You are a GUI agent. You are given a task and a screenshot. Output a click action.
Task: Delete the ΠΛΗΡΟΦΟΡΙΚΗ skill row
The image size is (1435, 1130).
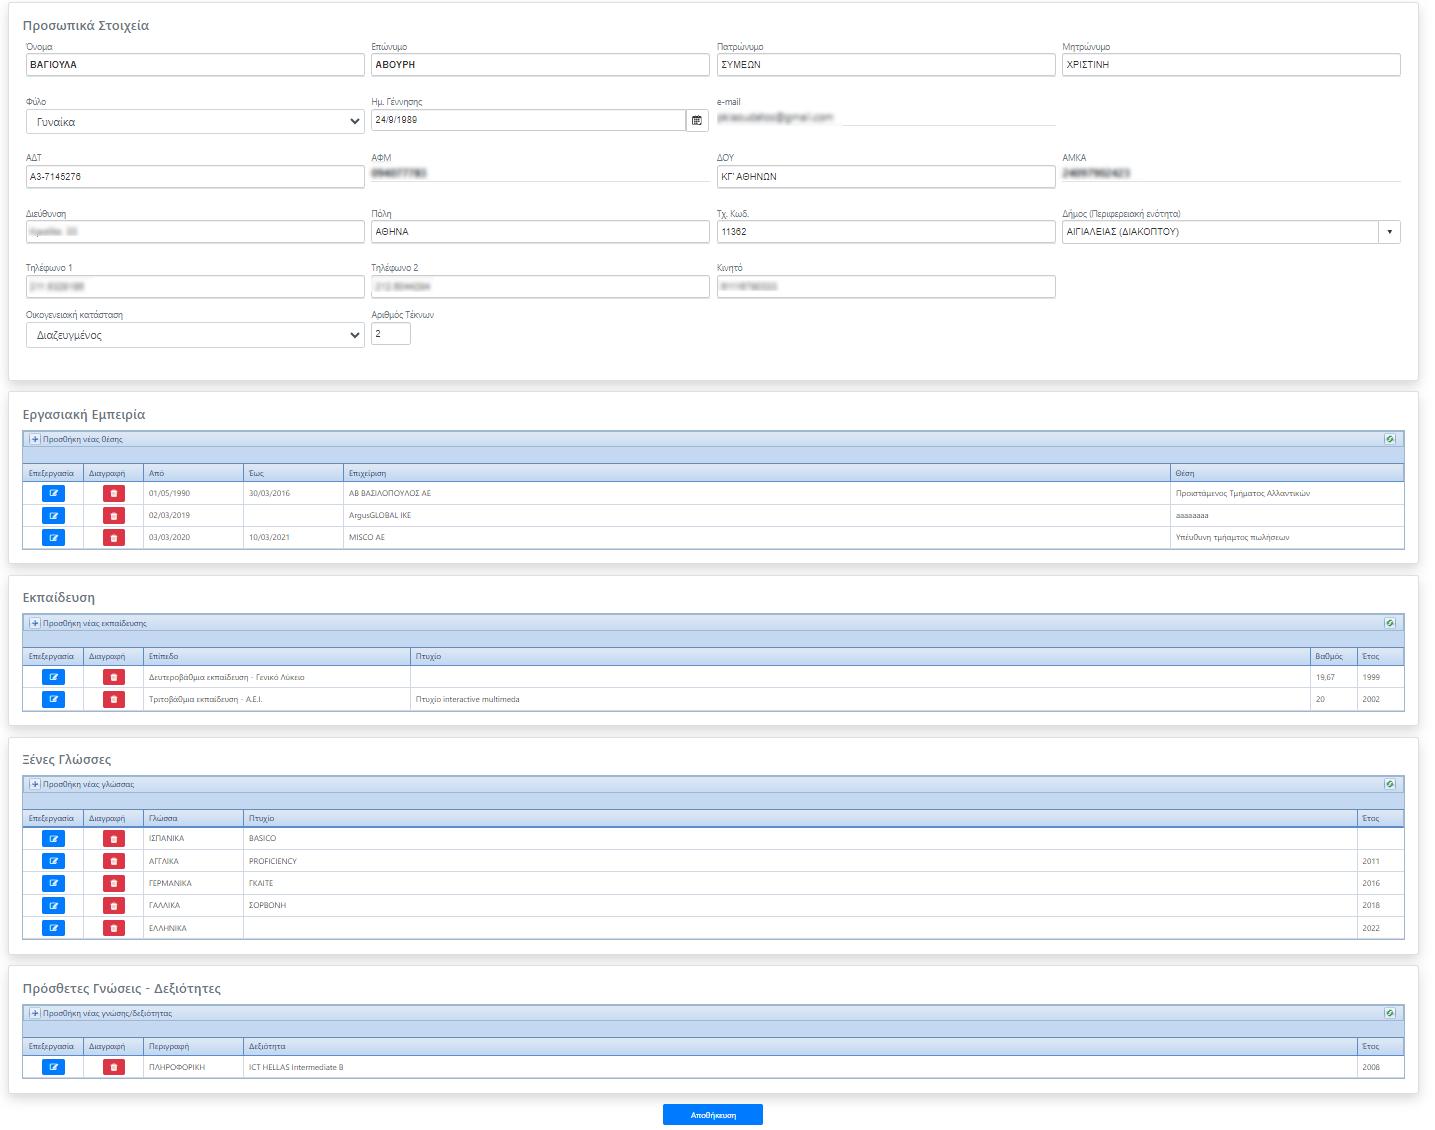[114, 1067]
